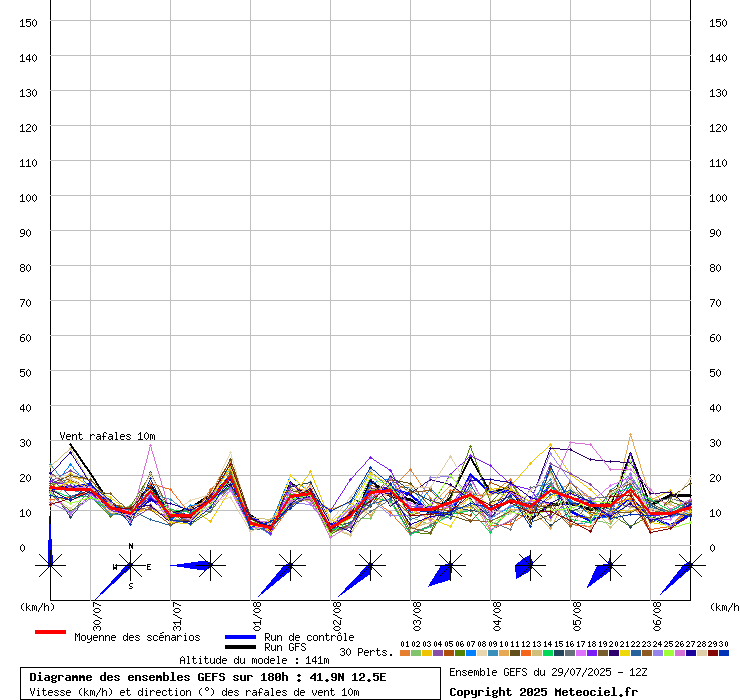Viewport: 740px width, 700px height.
Task: Click the 04/08 date label
Action: 497,616
